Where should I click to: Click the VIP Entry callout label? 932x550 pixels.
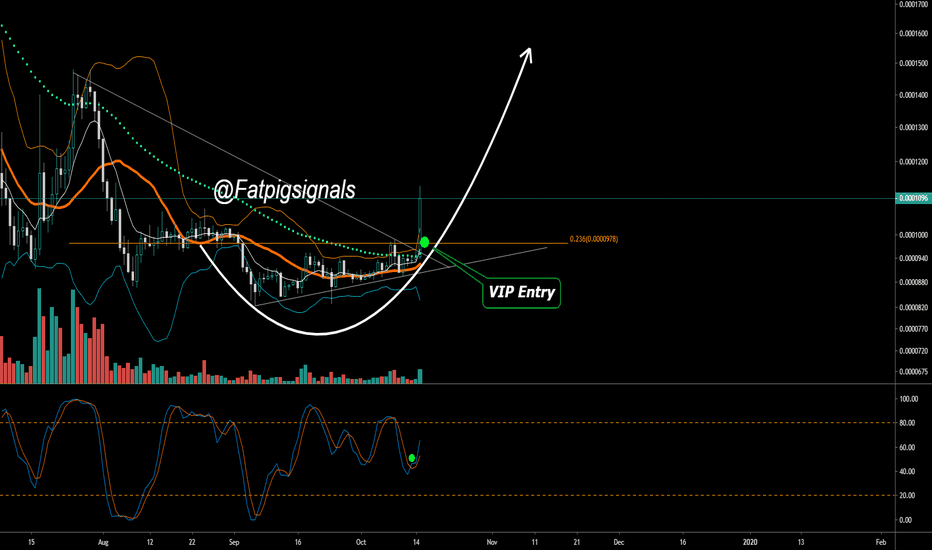[x=521, y=293]
